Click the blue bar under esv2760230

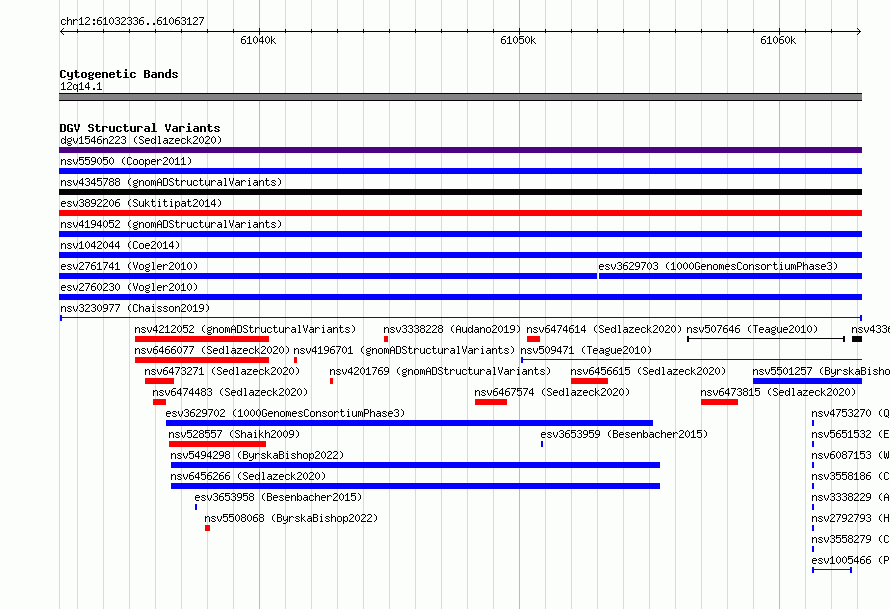(x=460, y=297)
